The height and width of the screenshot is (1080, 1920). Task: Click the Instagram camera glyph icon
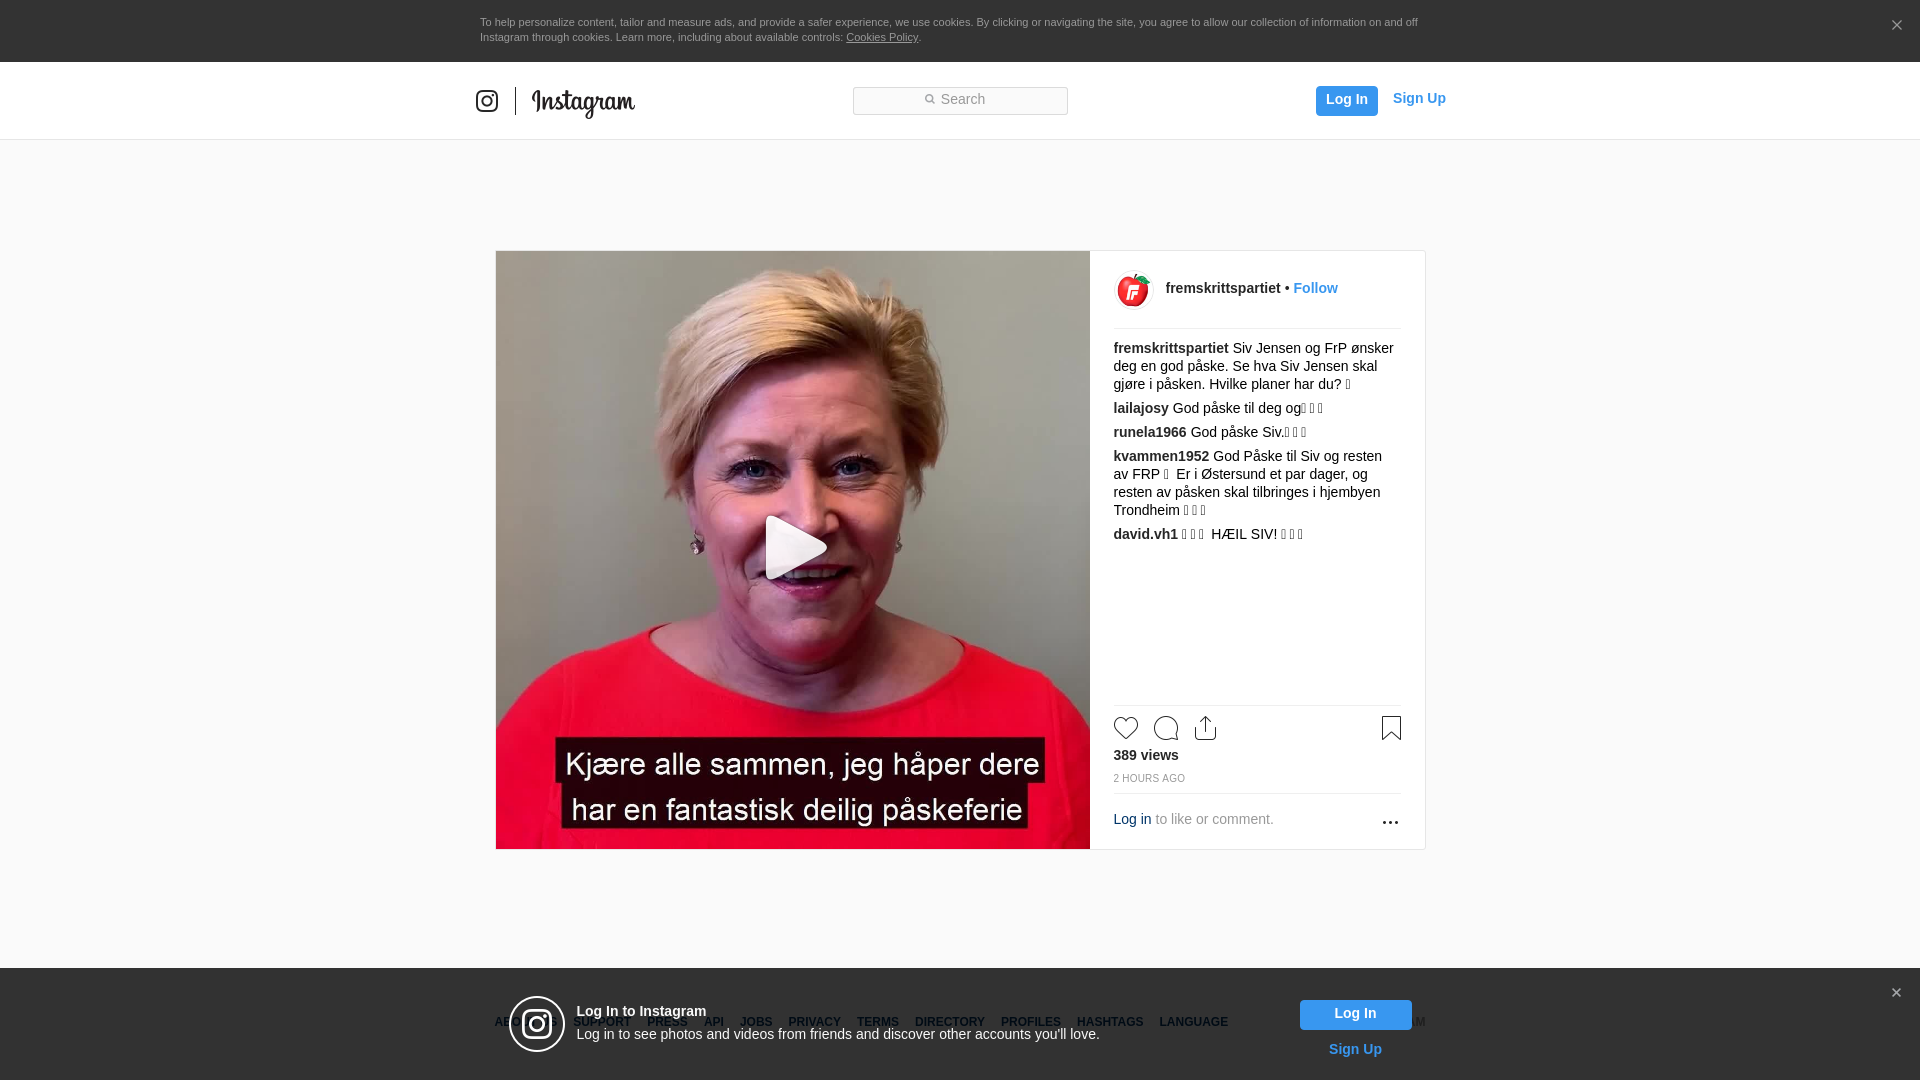click(x=487, y=101)
